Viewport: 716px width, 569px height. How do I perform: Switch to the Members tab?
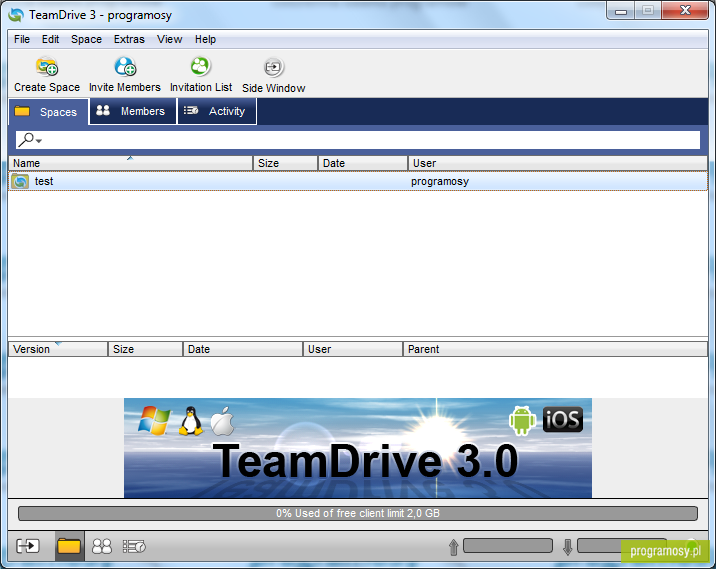click(133, 111)
